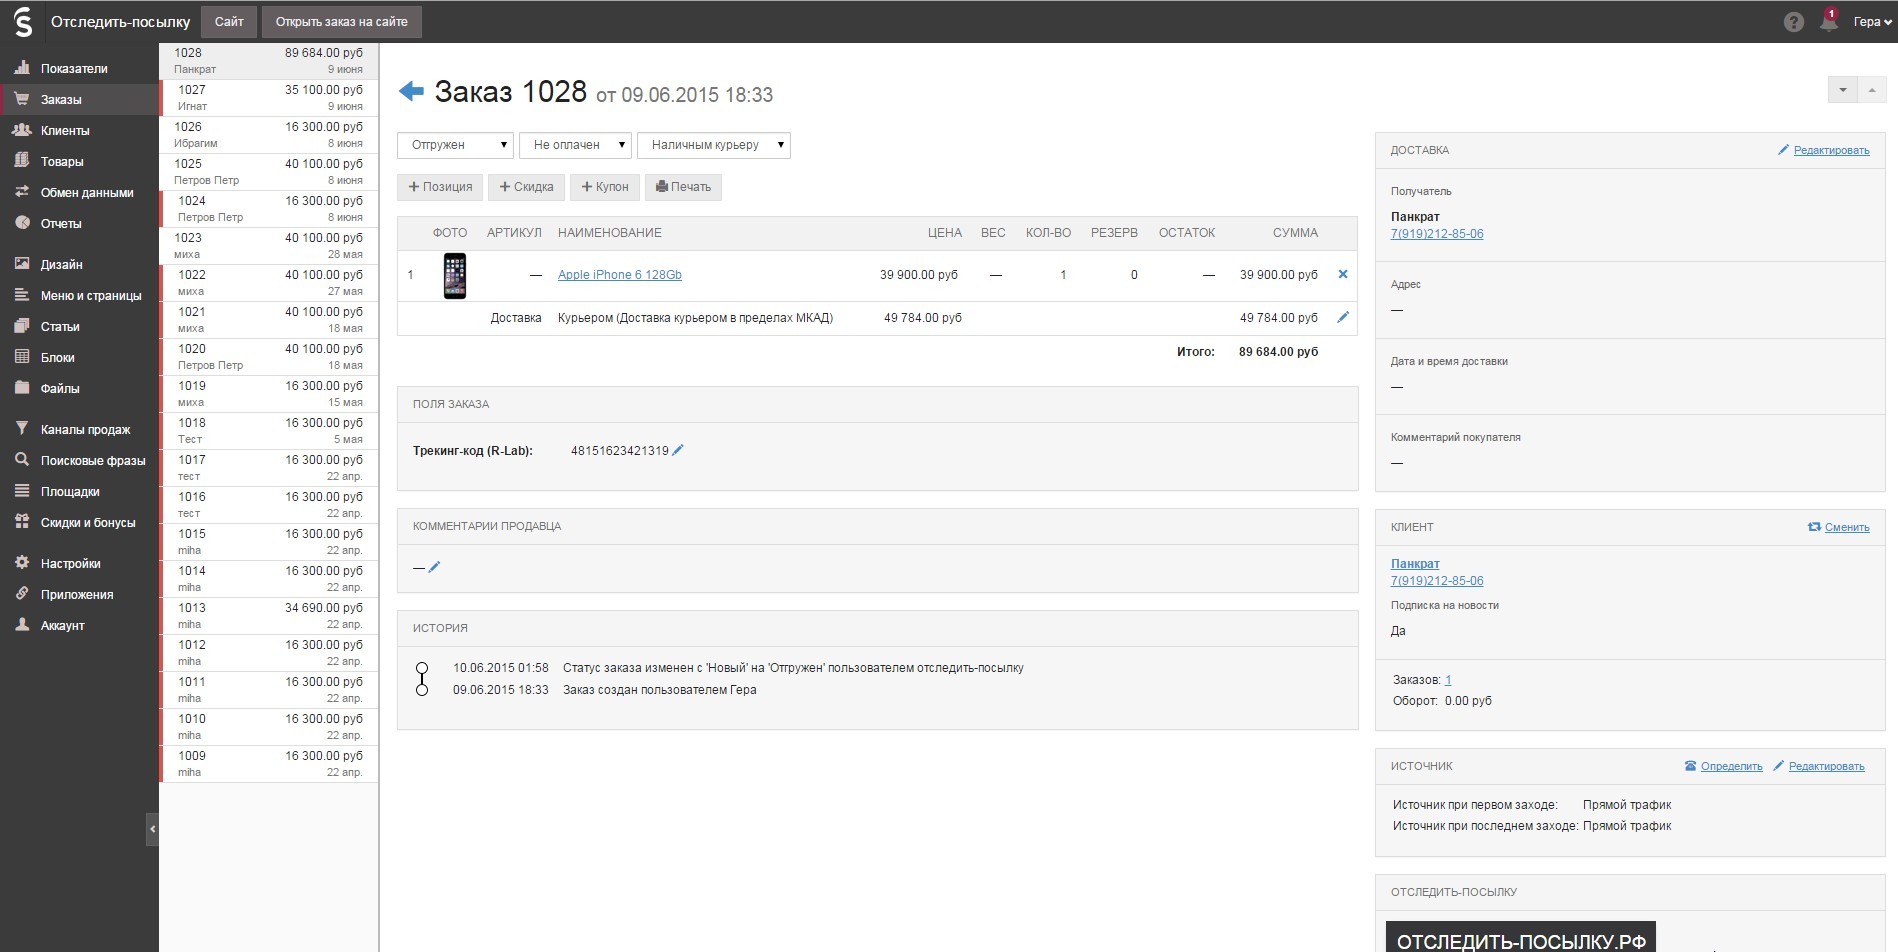
Task: Open the Отгружен status dropdown
Action: (455, 145)
